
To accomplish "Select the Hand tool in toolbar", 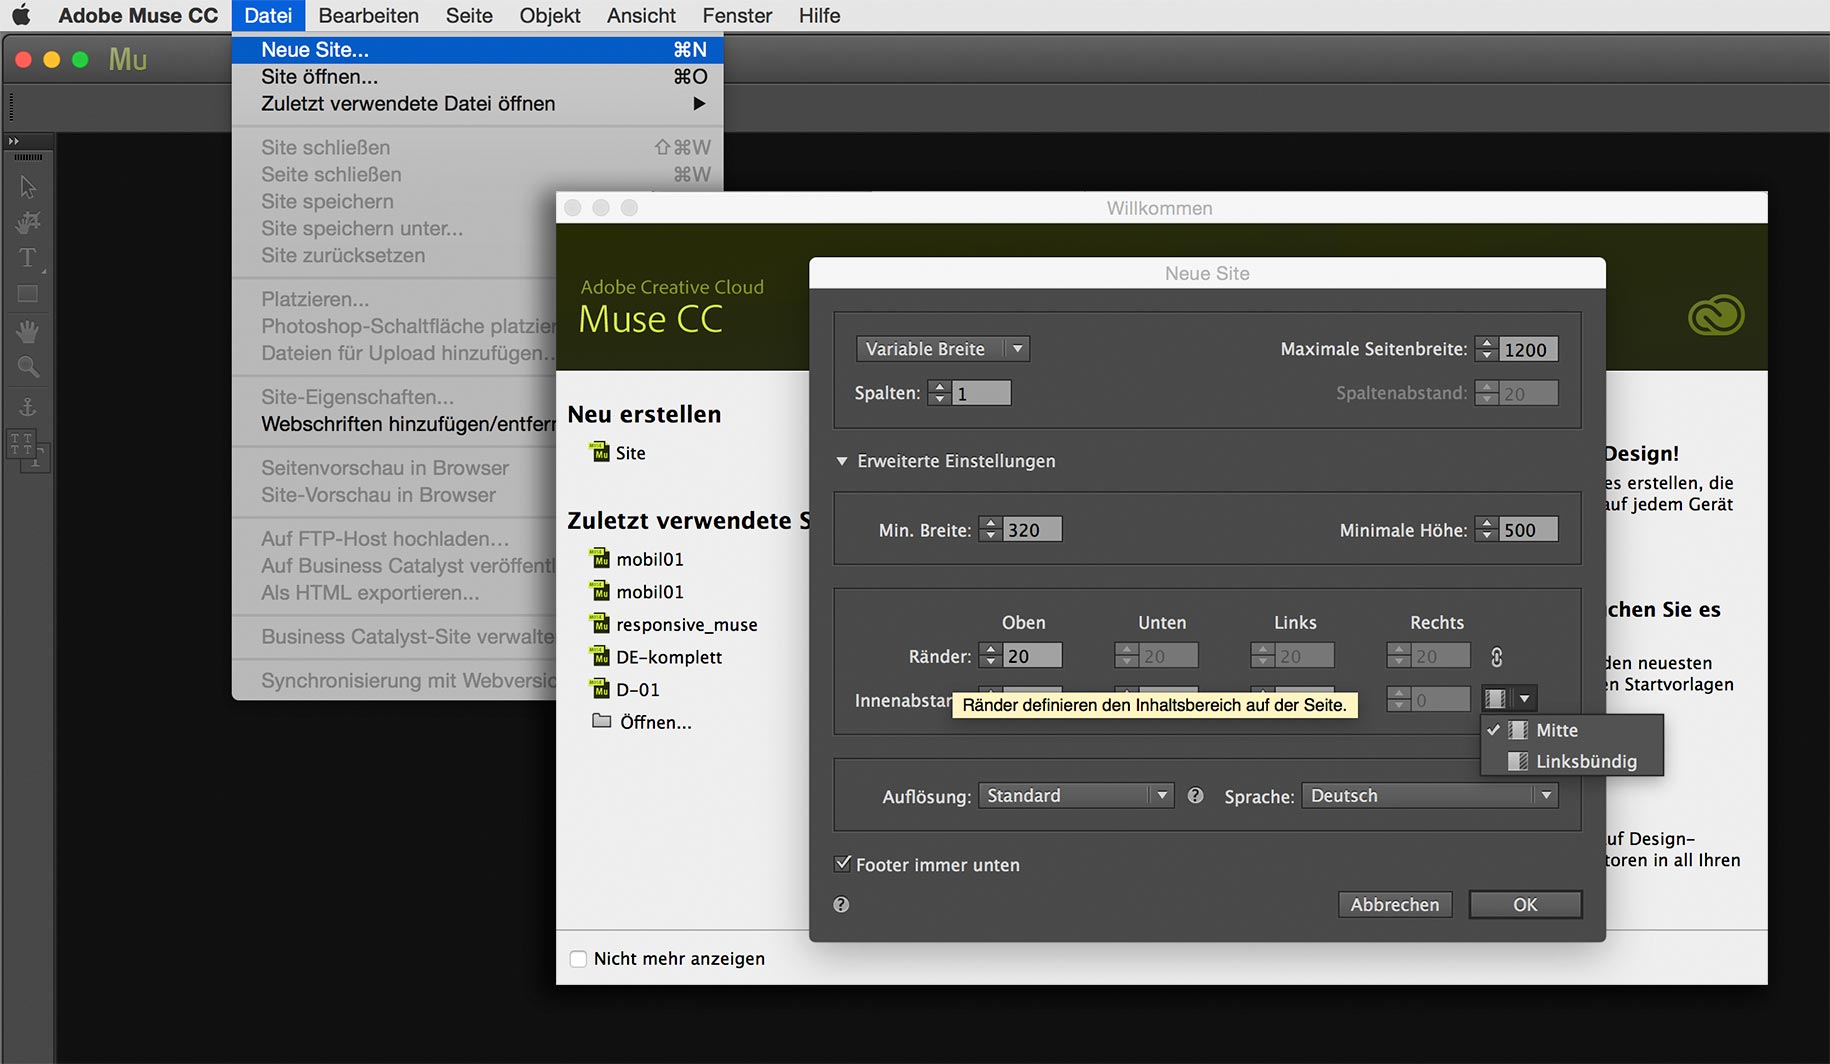I will pyautogui.click(x=28, y=331).
